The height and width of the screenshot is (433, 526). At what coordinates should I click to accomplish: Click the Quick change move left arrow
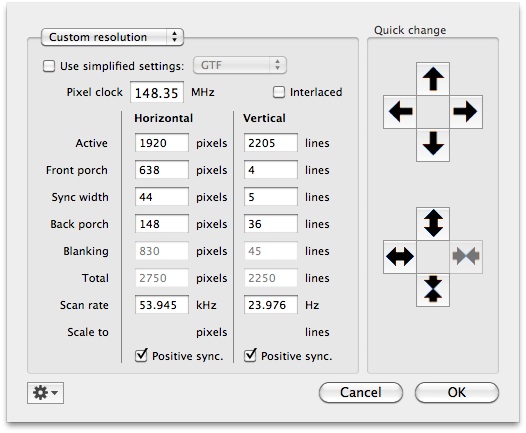pos(400,112)
